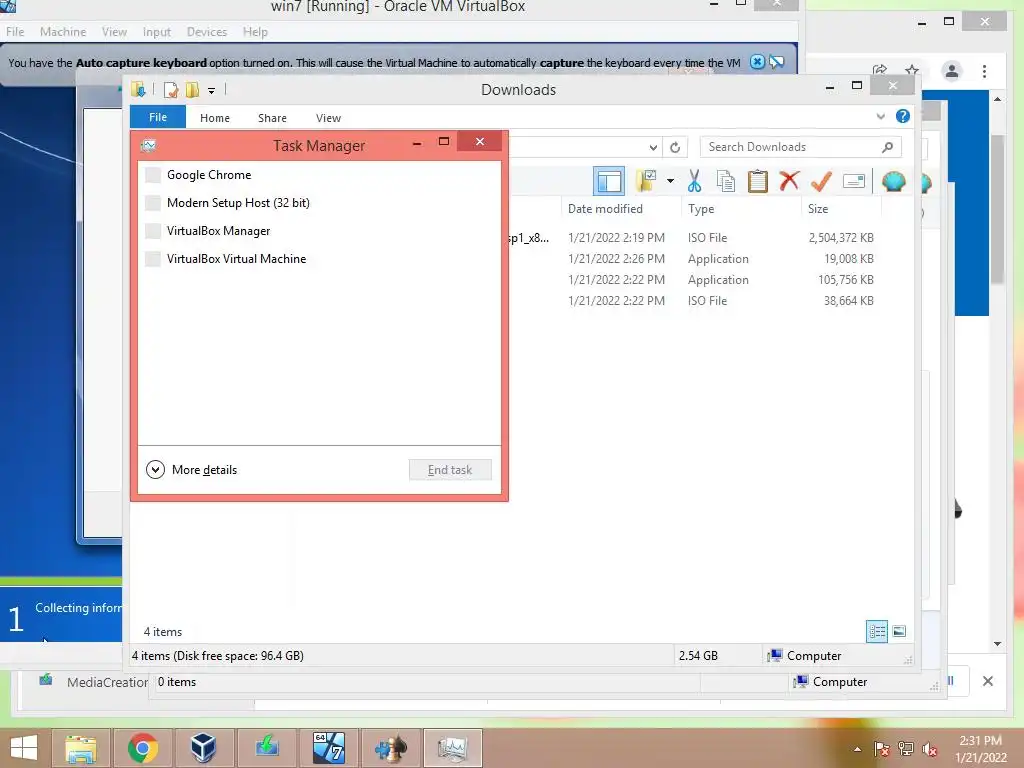
Task: Open VirtualBox Help menu
Action: [x=255, y=31]
